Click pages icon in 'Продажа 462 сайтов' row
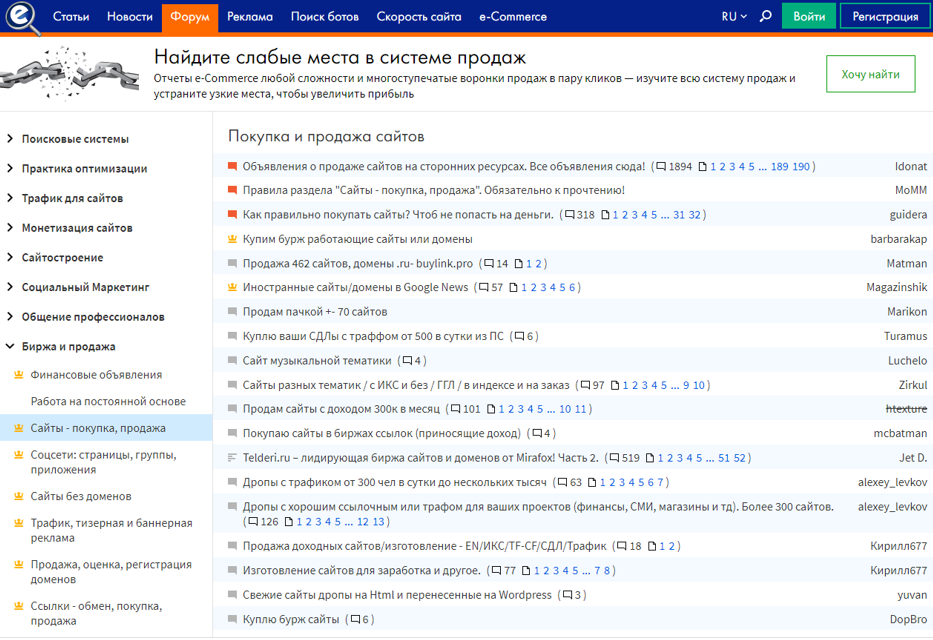Screen dimensions: 933x640 [x=519, y=263]
